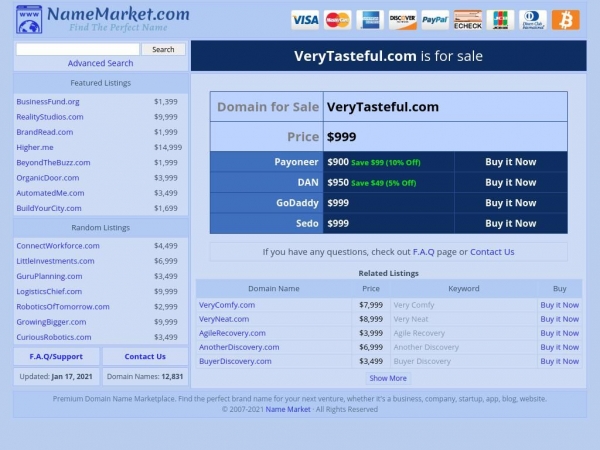Screen dimensions: 600x450
Task: Open the GrowingBigger.com listing
Action: tap(51, 322)
